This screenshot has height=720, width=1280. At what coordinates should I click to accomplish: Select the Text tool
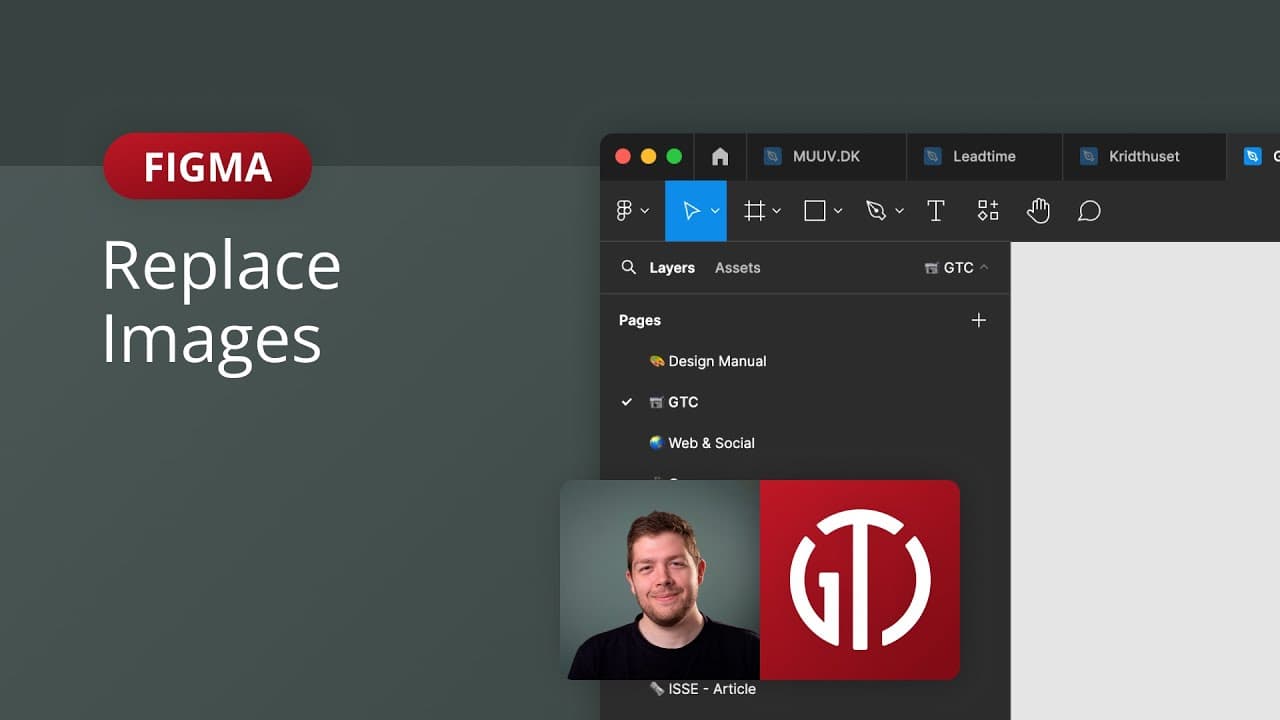point(936,211)
